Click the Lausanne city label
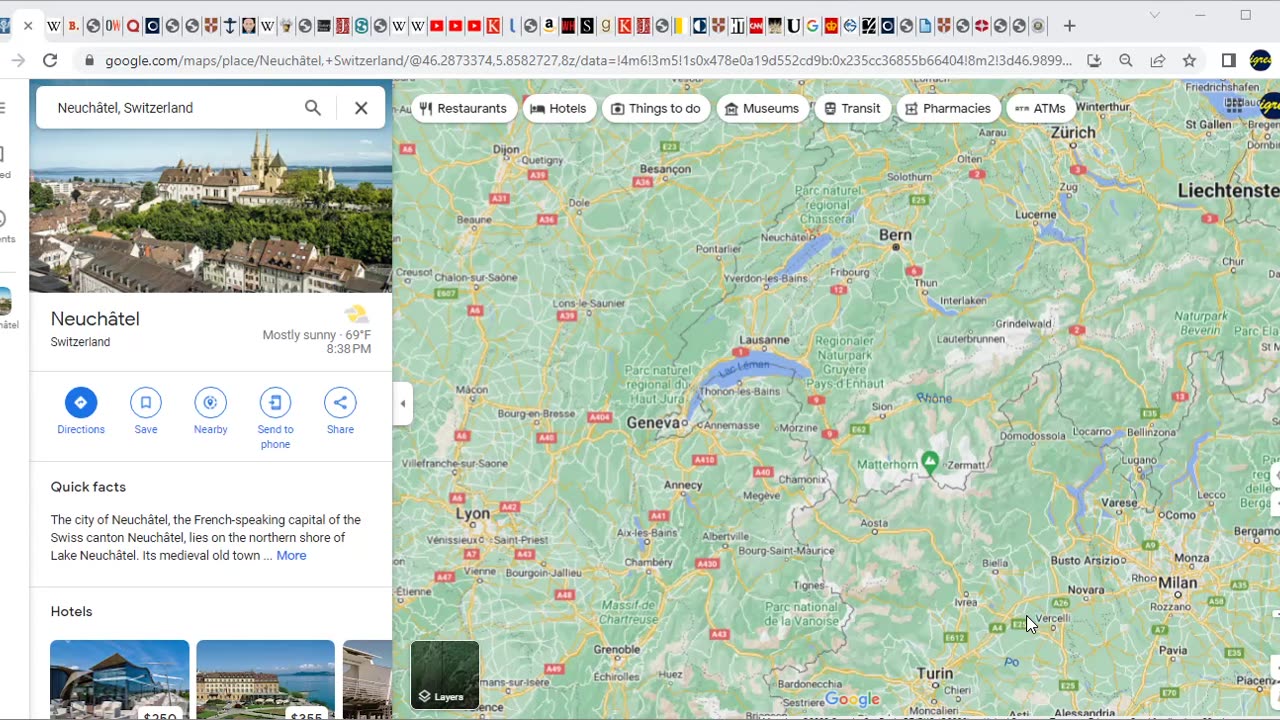 tap(765, 340)
